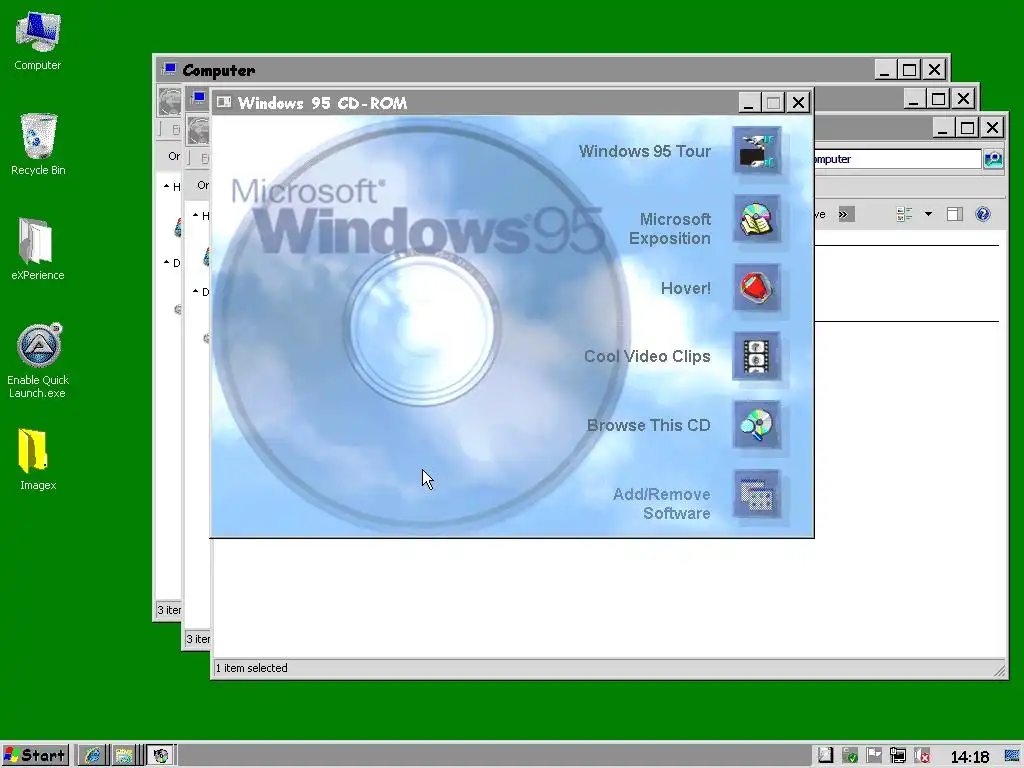Open the Add/Remove Software icon
Image resolution: width=1024 pixels, height=768 pixels.
pos(756,494)
